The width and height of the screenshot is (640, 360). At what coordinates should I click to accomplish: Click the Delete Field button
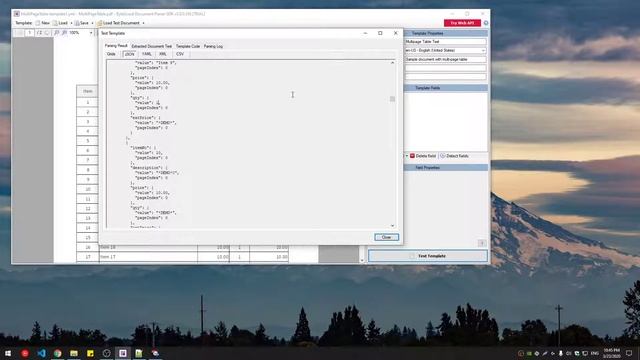pos(423,156)
